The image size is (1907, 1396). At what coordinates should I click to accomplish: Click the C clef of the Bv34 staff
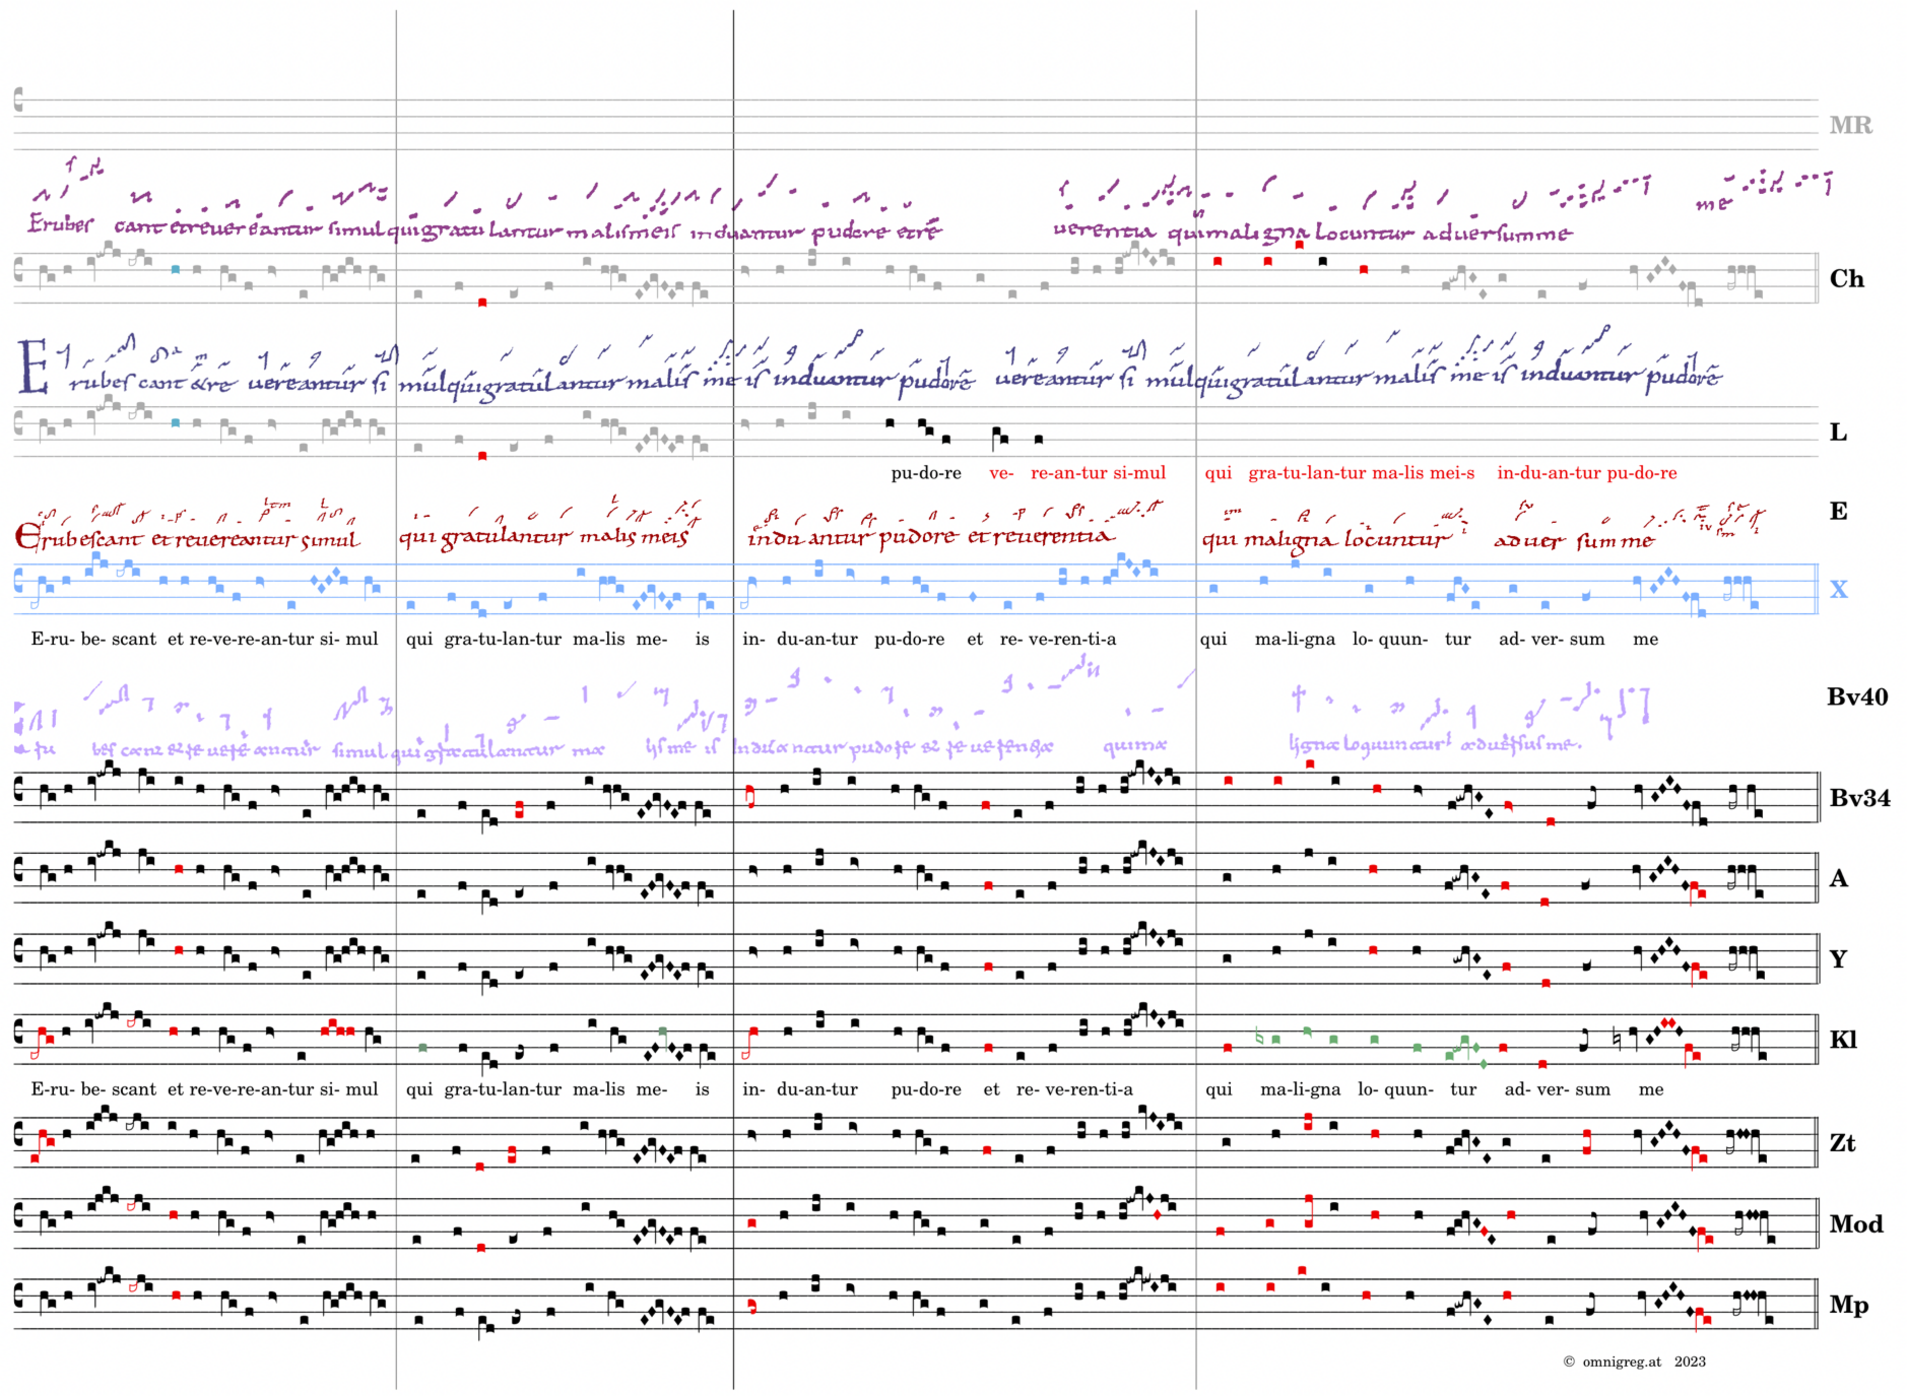click(x=19, y=790)
